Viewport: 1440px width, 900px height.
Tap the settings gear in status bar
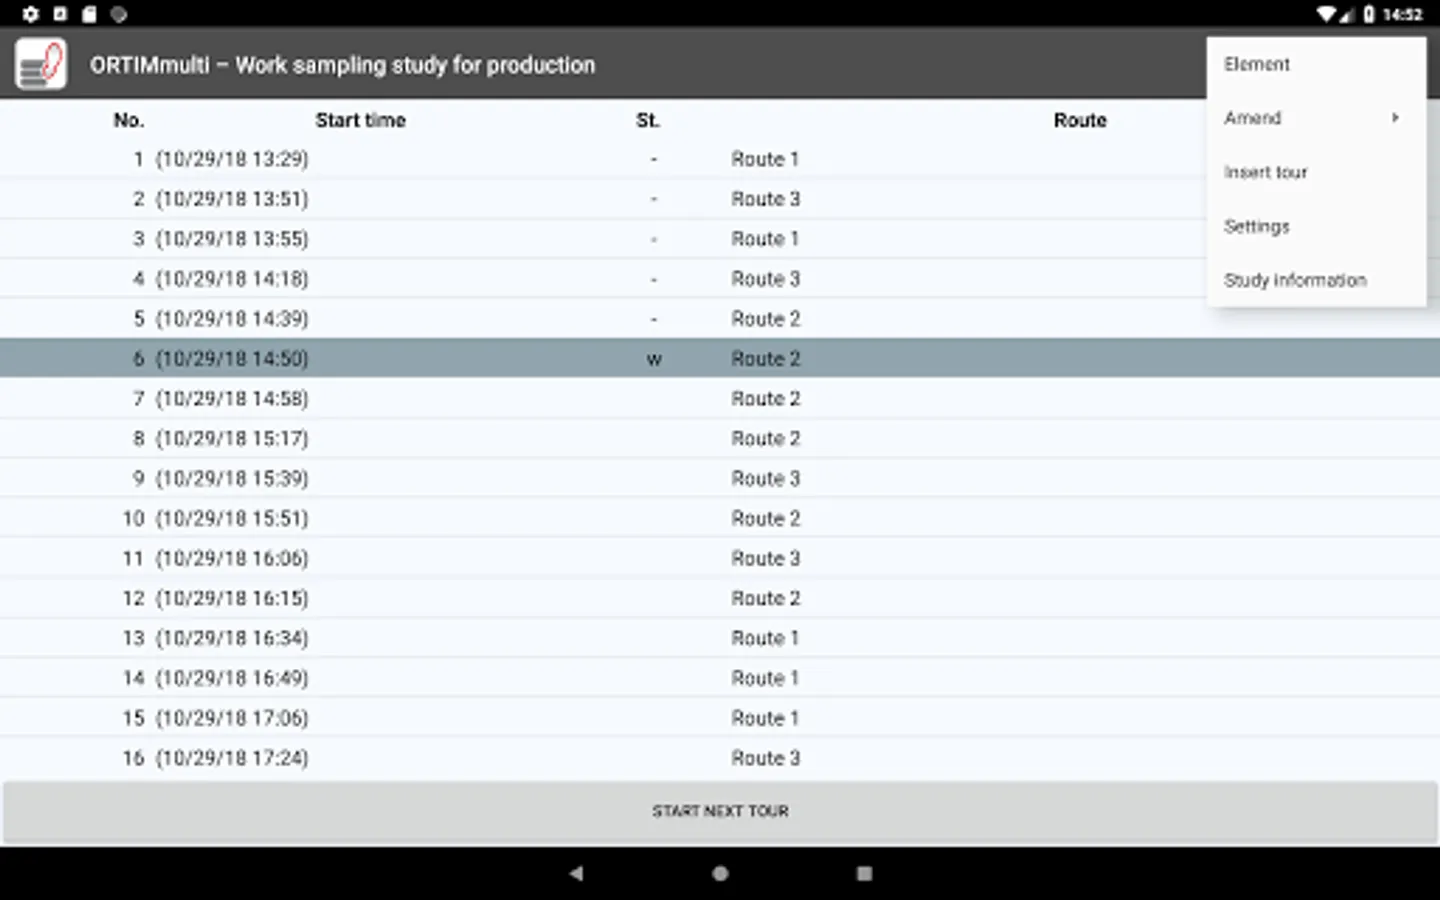30,14
